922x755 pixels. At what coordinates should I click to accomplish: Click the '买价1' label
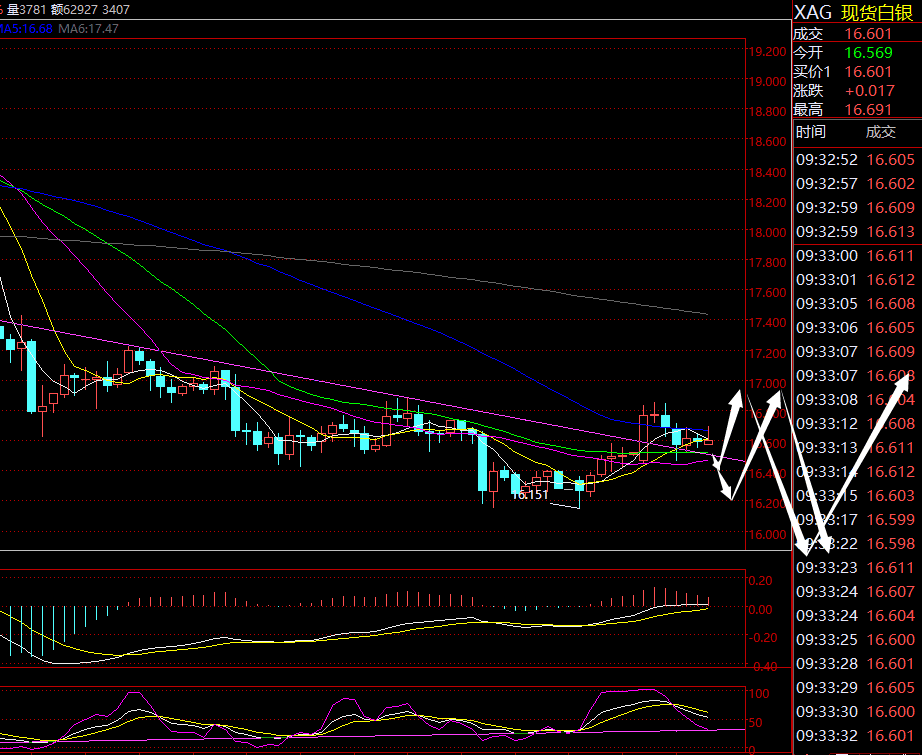[812, 72]
